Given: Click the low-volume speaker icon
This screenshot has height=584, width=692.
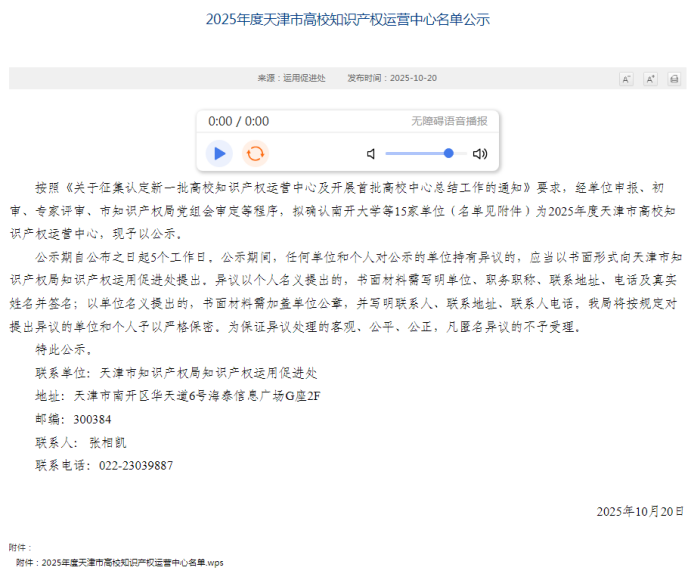Looking at the screenshot, I should tap(371, 154).
